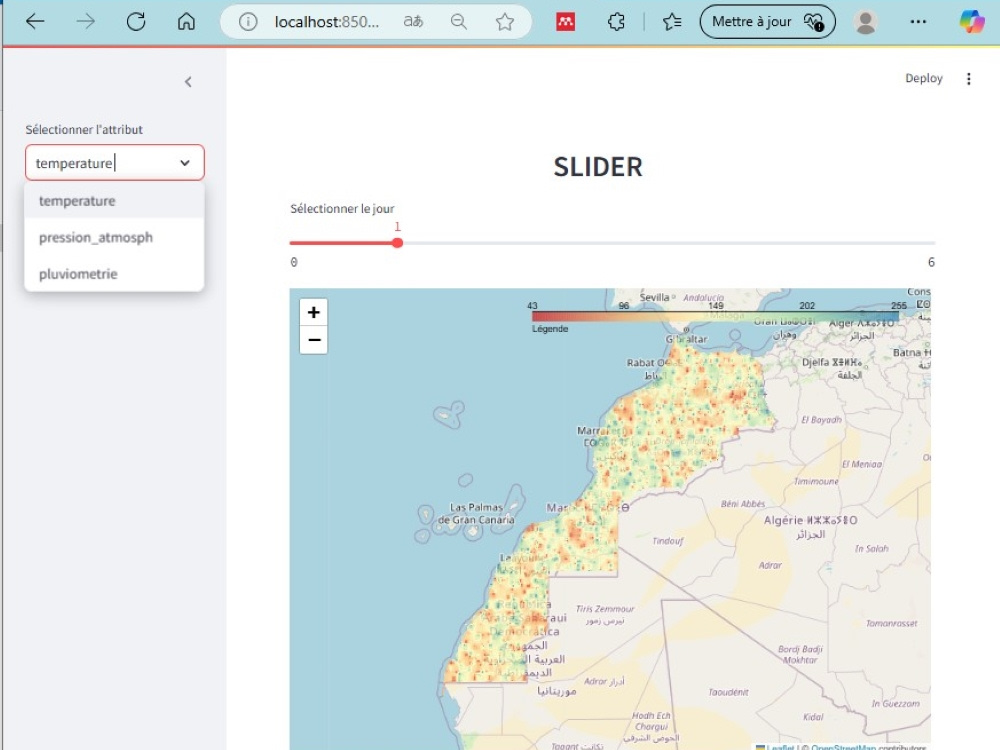Add page to favorites with star icon
This screenshot has width=1000, height=750.
pos(505,22)
